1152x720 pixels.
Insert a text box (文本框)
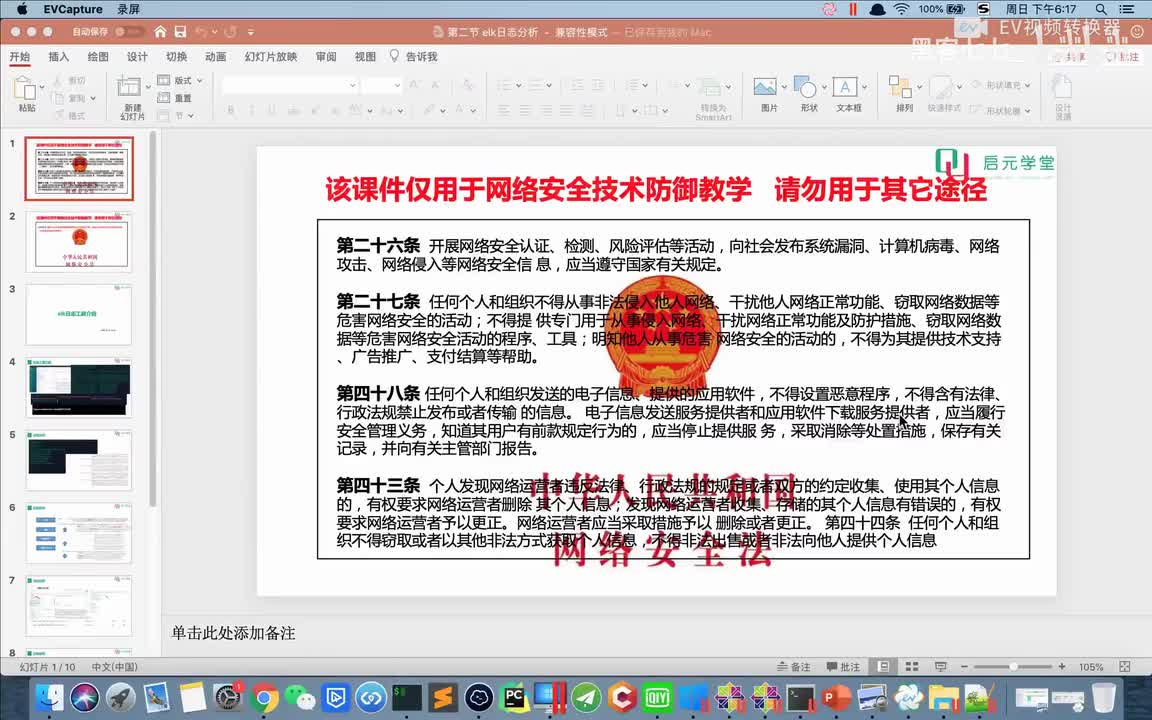[845, 87]
